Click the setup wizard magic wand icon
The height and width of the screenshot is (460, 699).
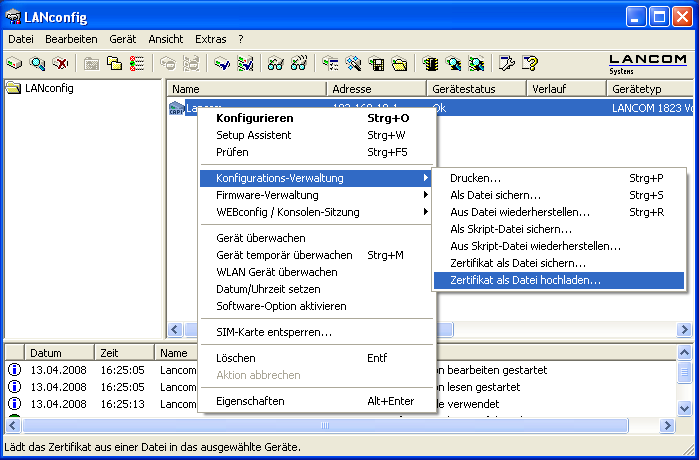[354, 63]
